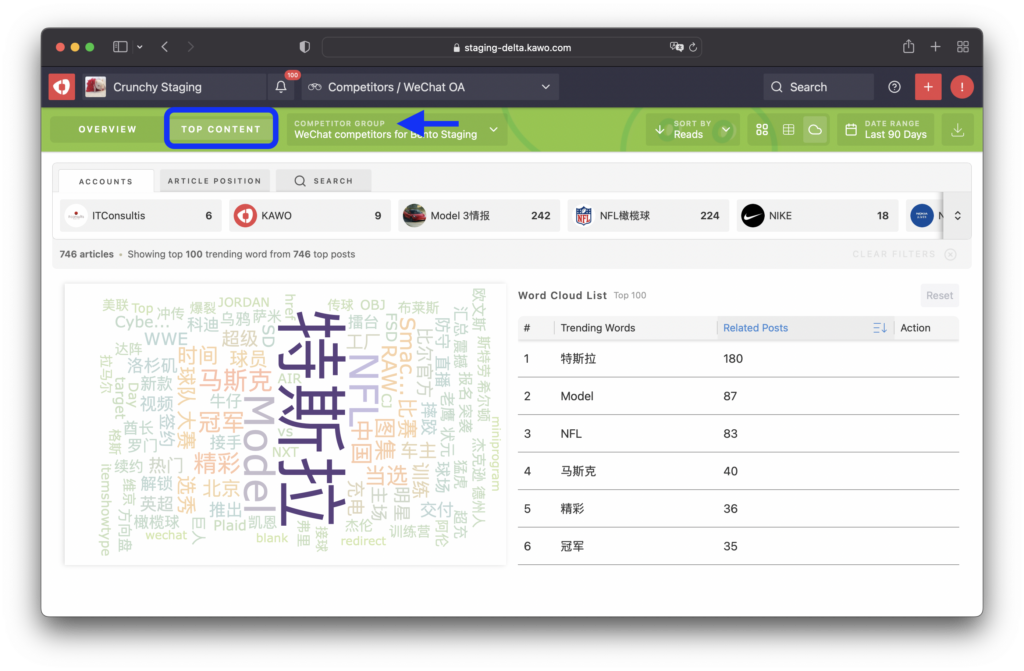This screenshot has width=1024, height=671.
Task: Open the Date Range Last 90 Days picker
Action: [887, 129]
